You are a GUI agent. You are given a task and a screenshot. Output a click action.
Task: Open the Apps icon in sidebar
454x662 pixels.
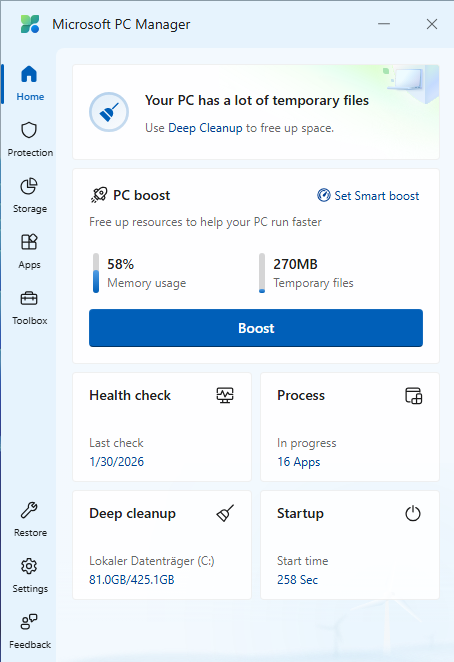29,242
